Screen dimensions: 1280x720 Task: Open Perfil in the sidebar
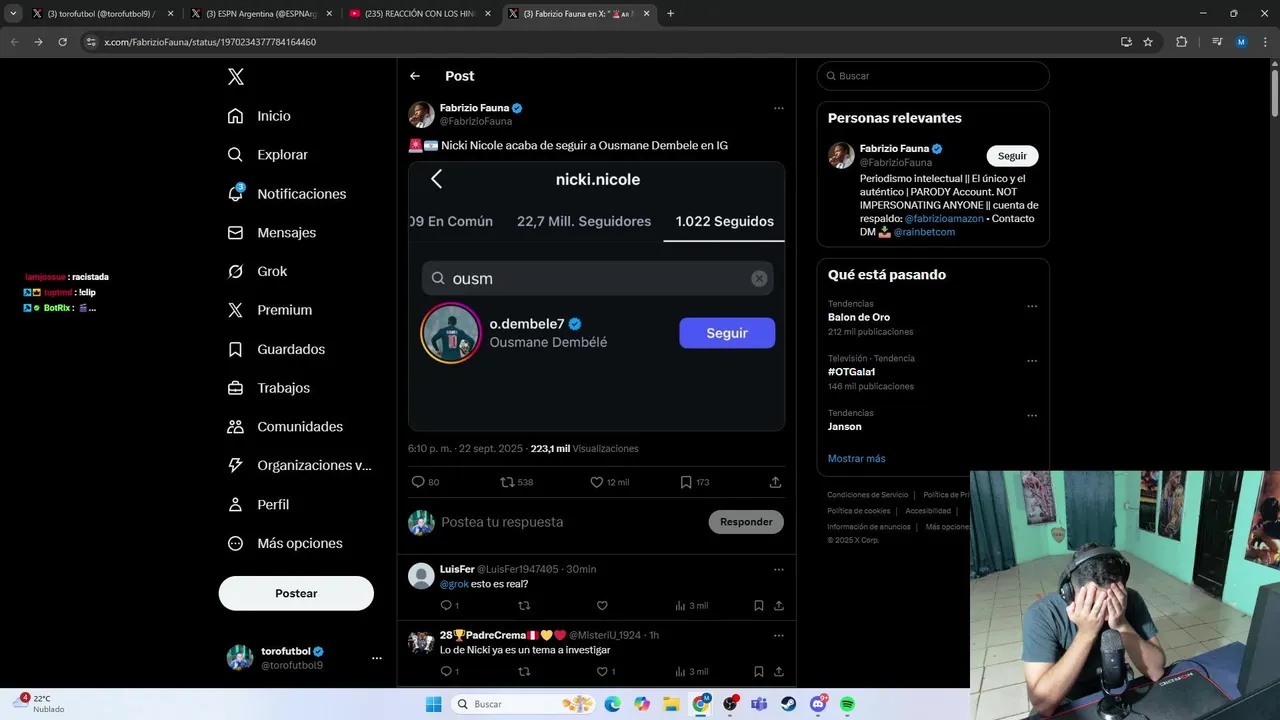coord(258,504)
